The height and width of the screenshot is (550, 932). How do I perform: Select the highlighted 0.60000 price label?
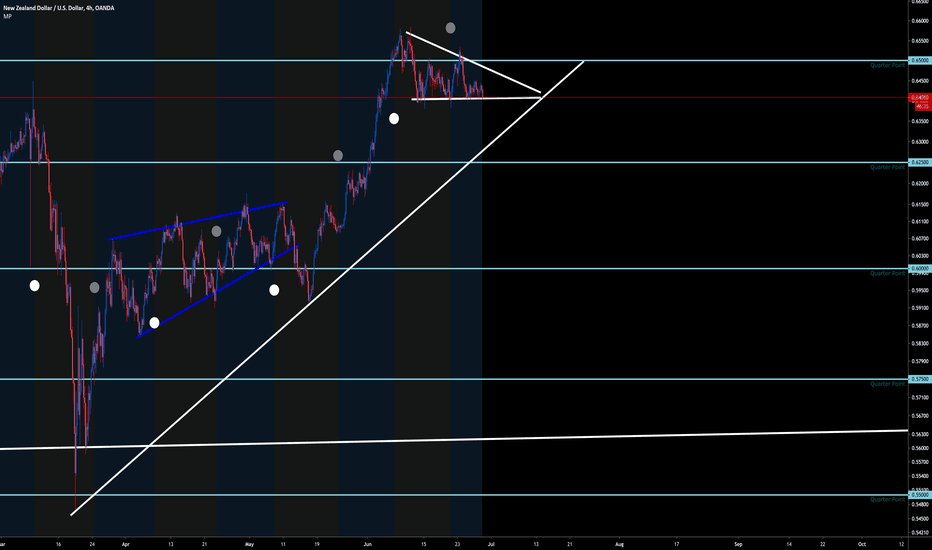tap(920, 268)
